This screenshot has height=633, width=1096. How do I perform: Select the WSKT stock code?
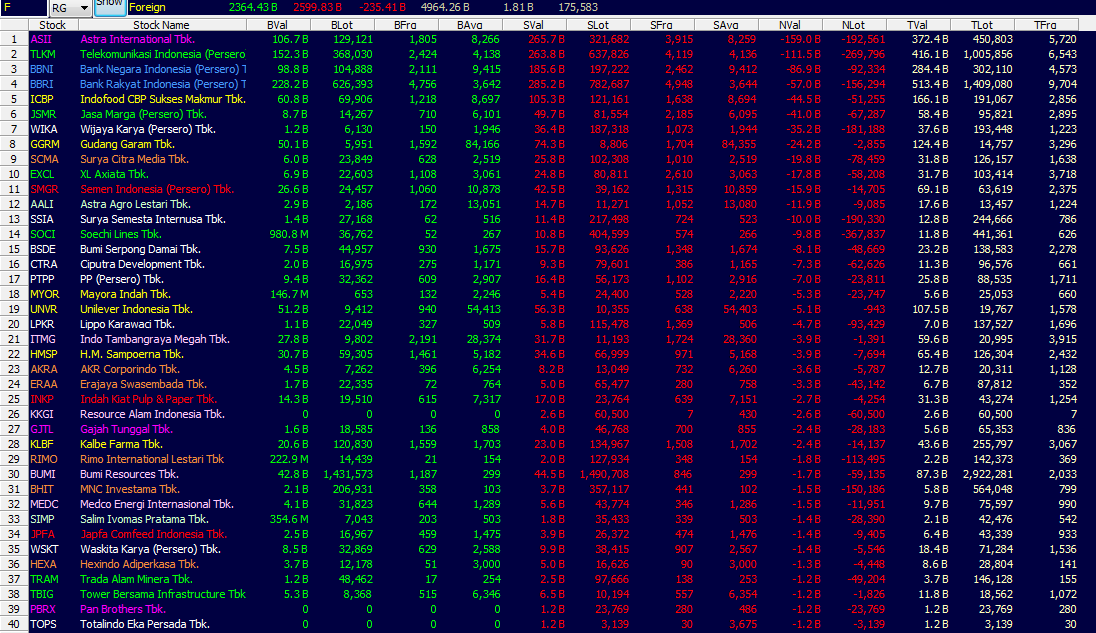[44, 550]
